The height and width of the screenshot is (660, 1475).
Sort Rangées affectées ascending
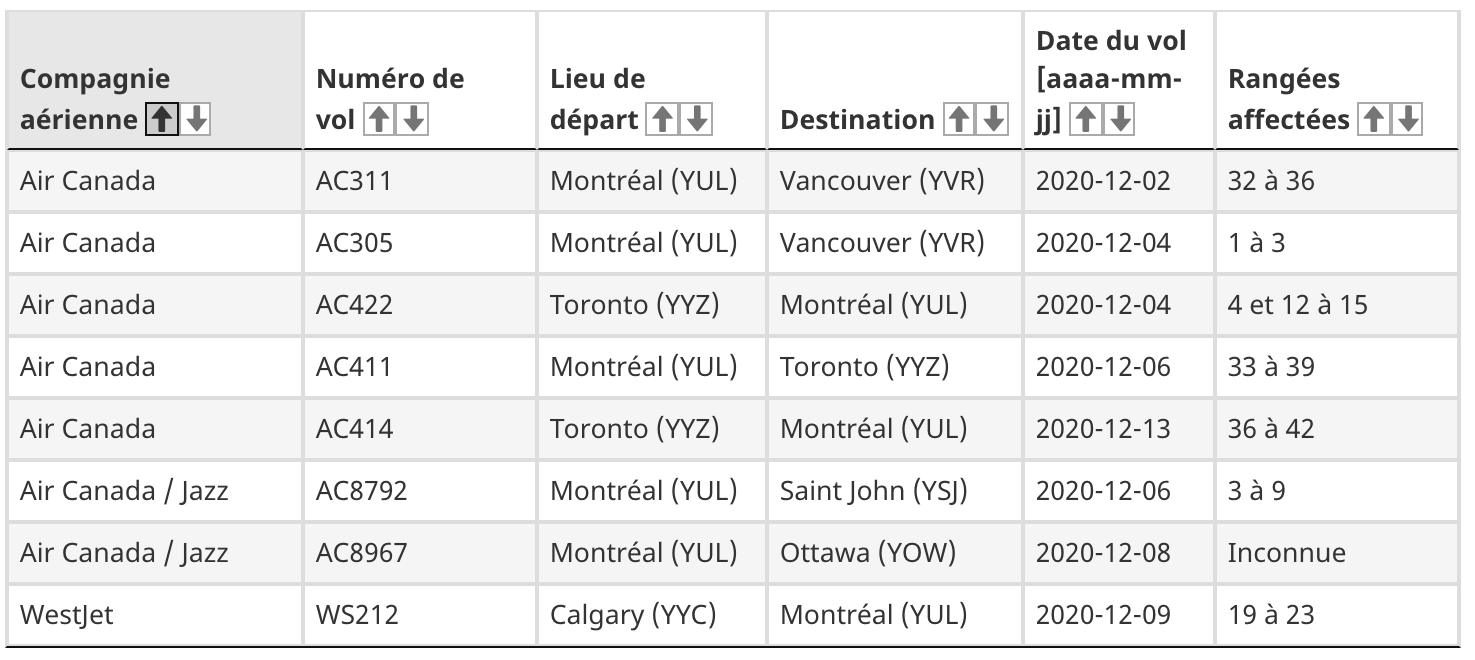coord(1372,120)
